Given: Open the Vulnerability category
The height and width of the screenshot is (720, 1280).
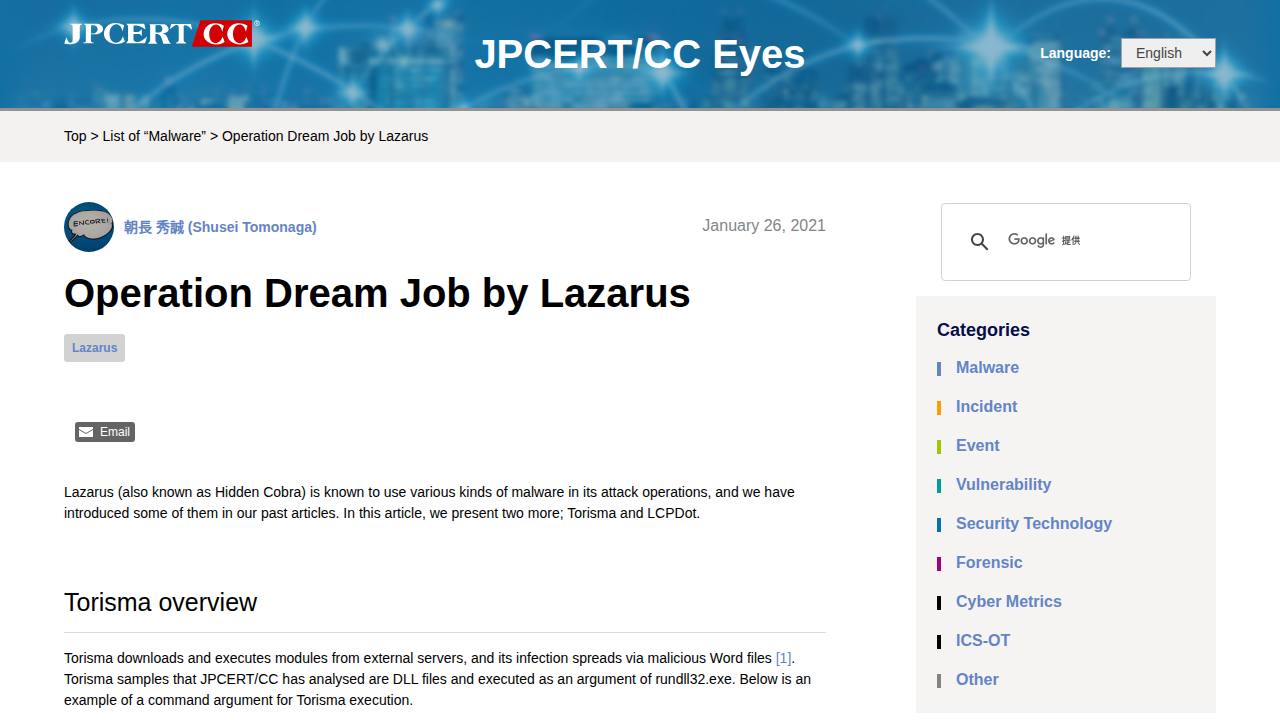Looking at the screenshot, I should (1003, 485).
